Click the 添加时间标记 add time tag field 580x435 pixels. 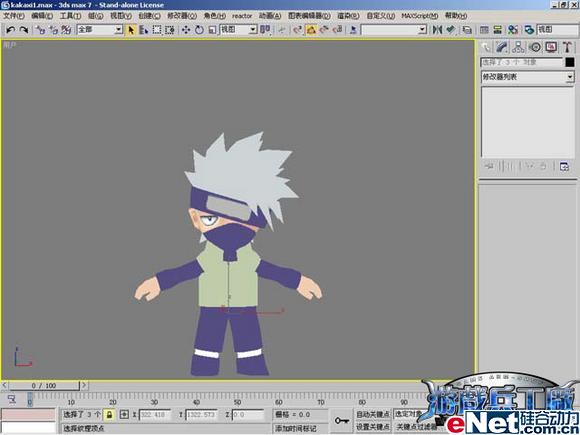300,428
